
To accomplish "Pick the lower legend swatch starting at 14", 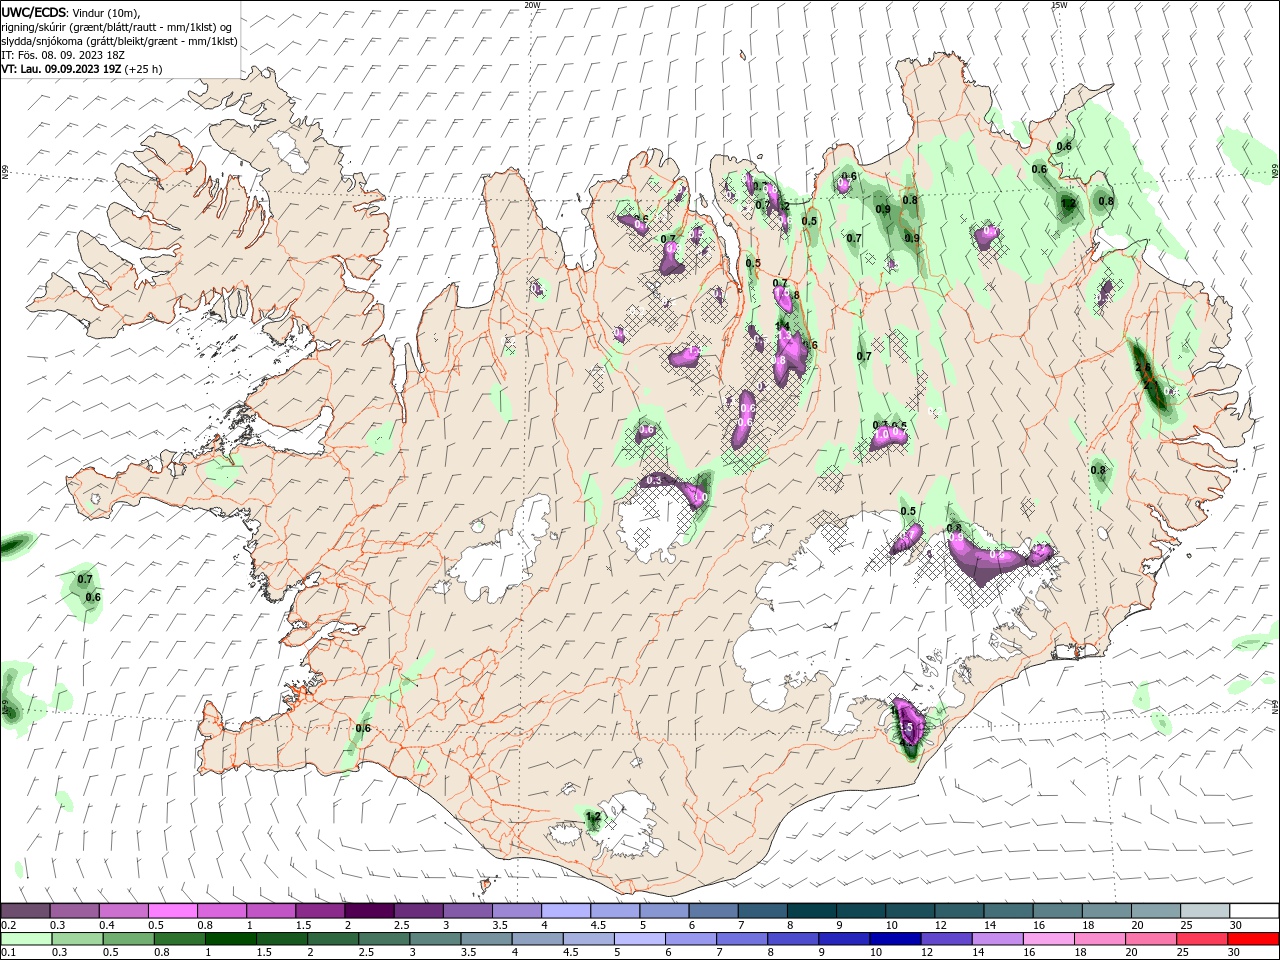I will pos(998,939).
